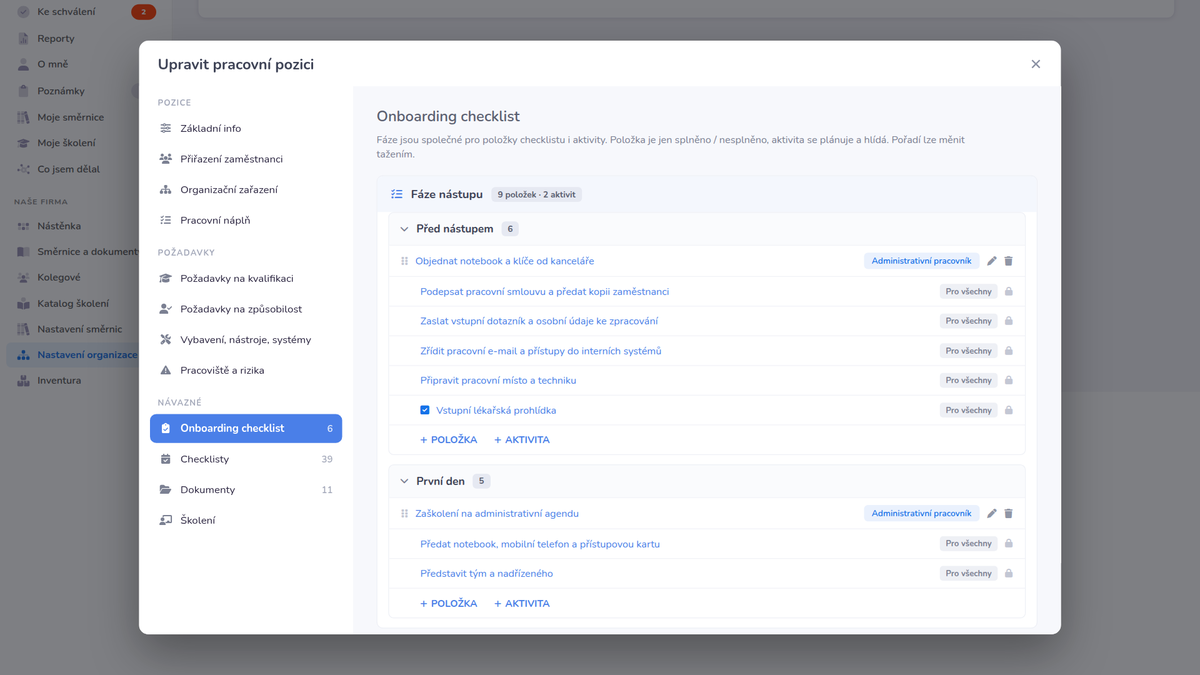Add an AKTIVITA in Před nástupem
The width and height of the screenshot is (1200, 675).
coord(522,440)
